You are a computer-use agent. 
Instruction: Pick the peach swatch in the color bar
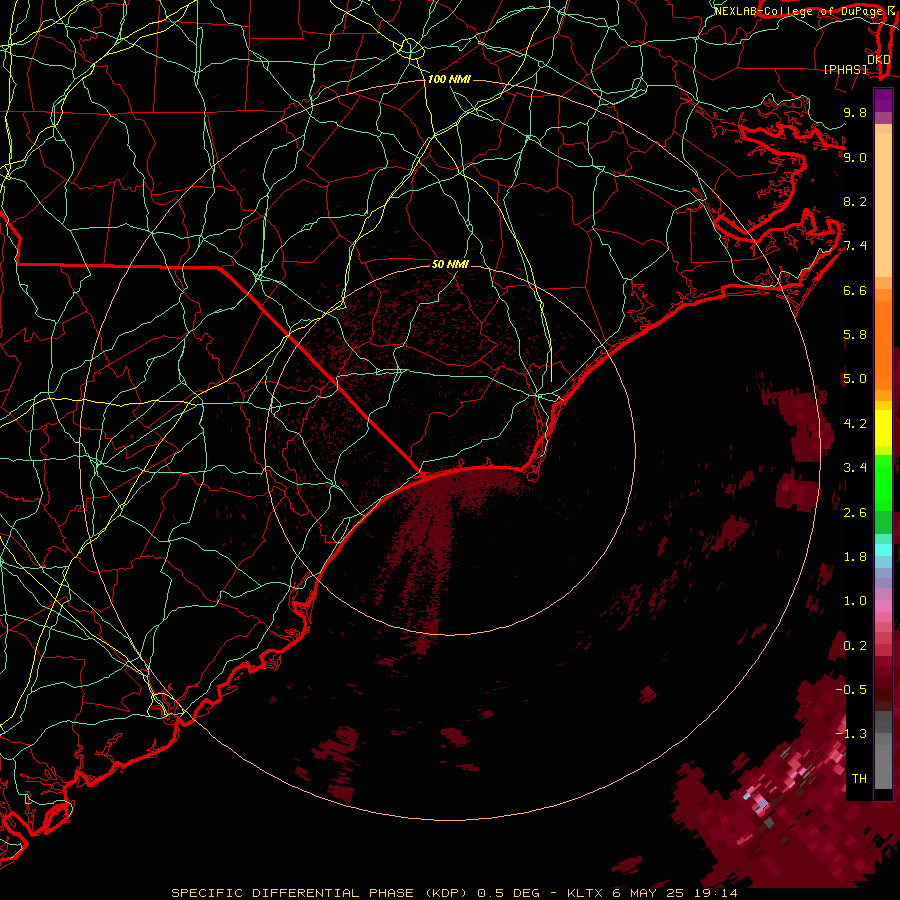[883, 205]
